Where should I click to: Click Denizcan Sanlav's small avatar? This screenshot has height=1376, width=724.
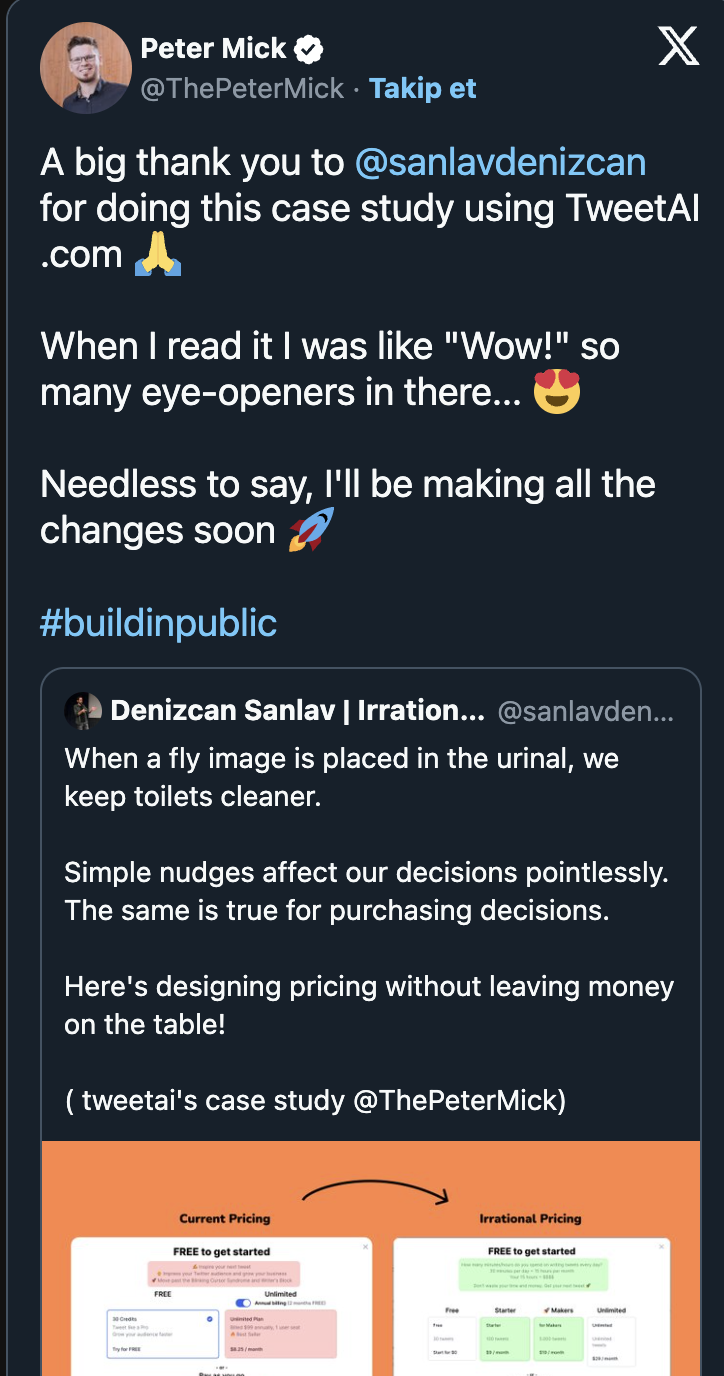[x=83, y=711]
